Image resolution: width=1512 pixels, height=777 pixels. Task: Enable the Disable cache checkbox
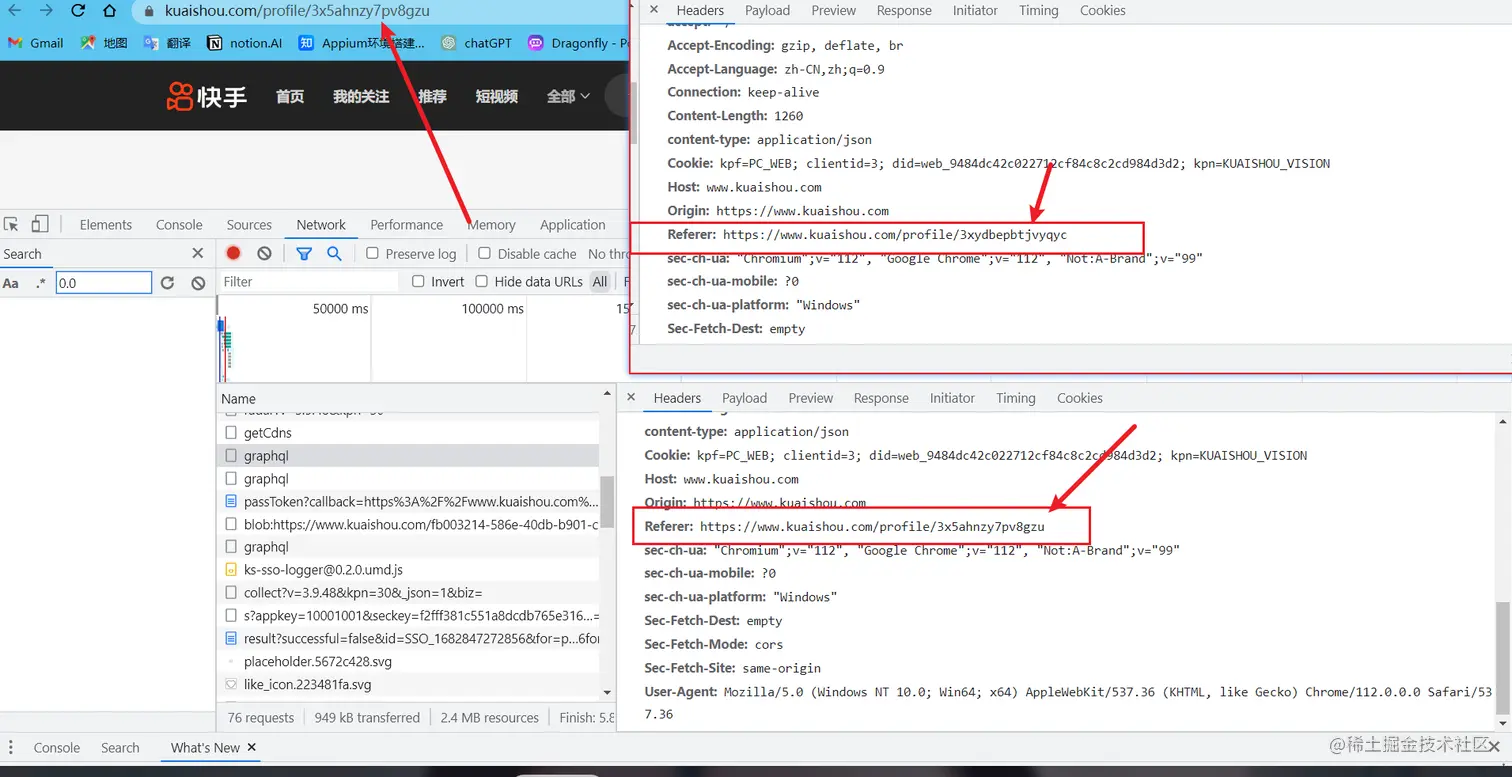click(x=485, y=254)
